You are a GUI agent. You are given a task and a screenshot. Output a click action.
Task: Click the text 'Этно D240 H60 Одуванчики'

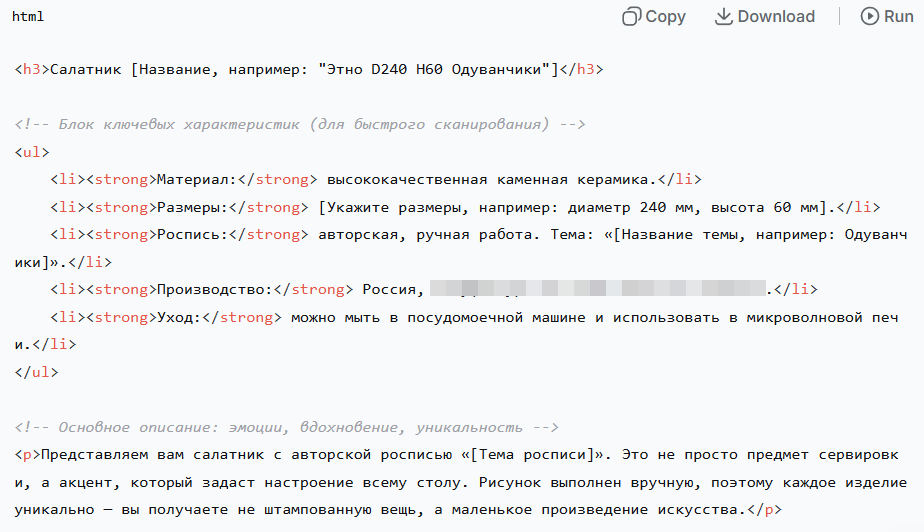434,70
